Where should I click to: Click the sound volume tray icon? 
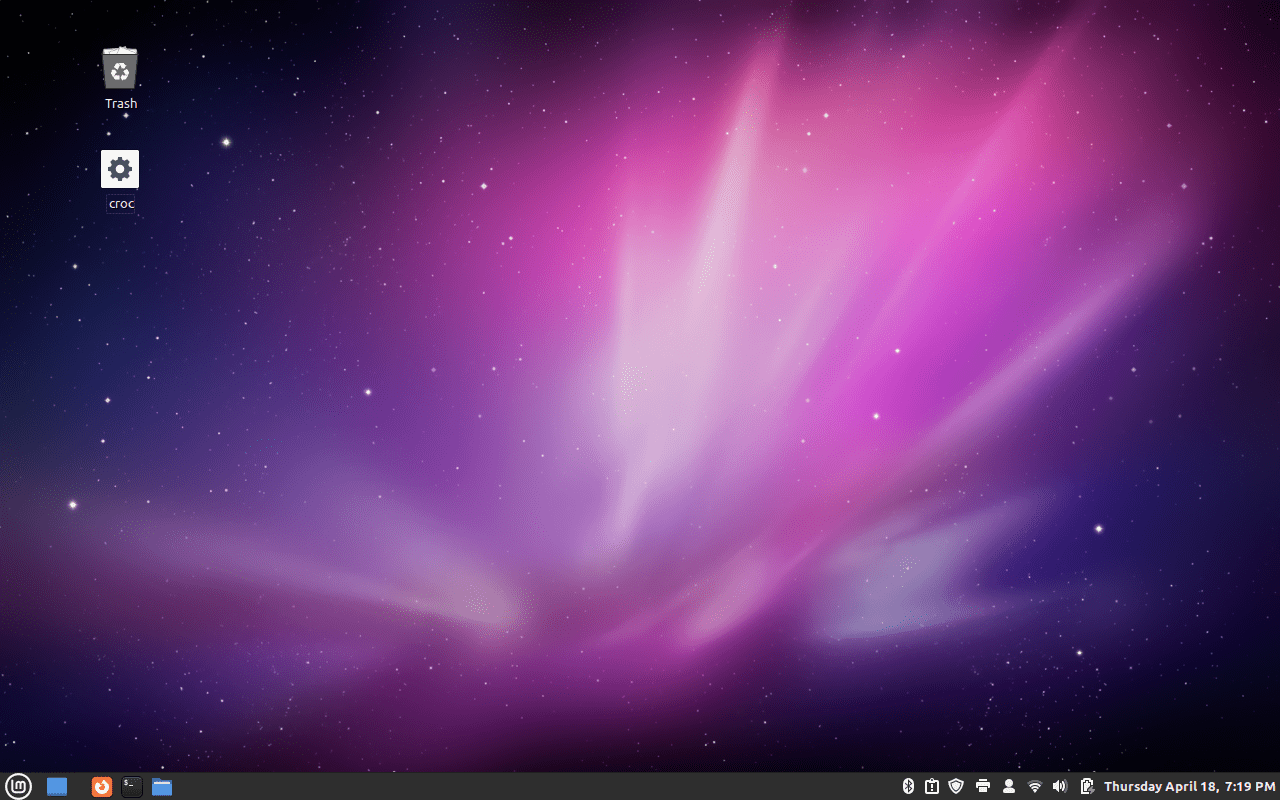coord(1060,786)
